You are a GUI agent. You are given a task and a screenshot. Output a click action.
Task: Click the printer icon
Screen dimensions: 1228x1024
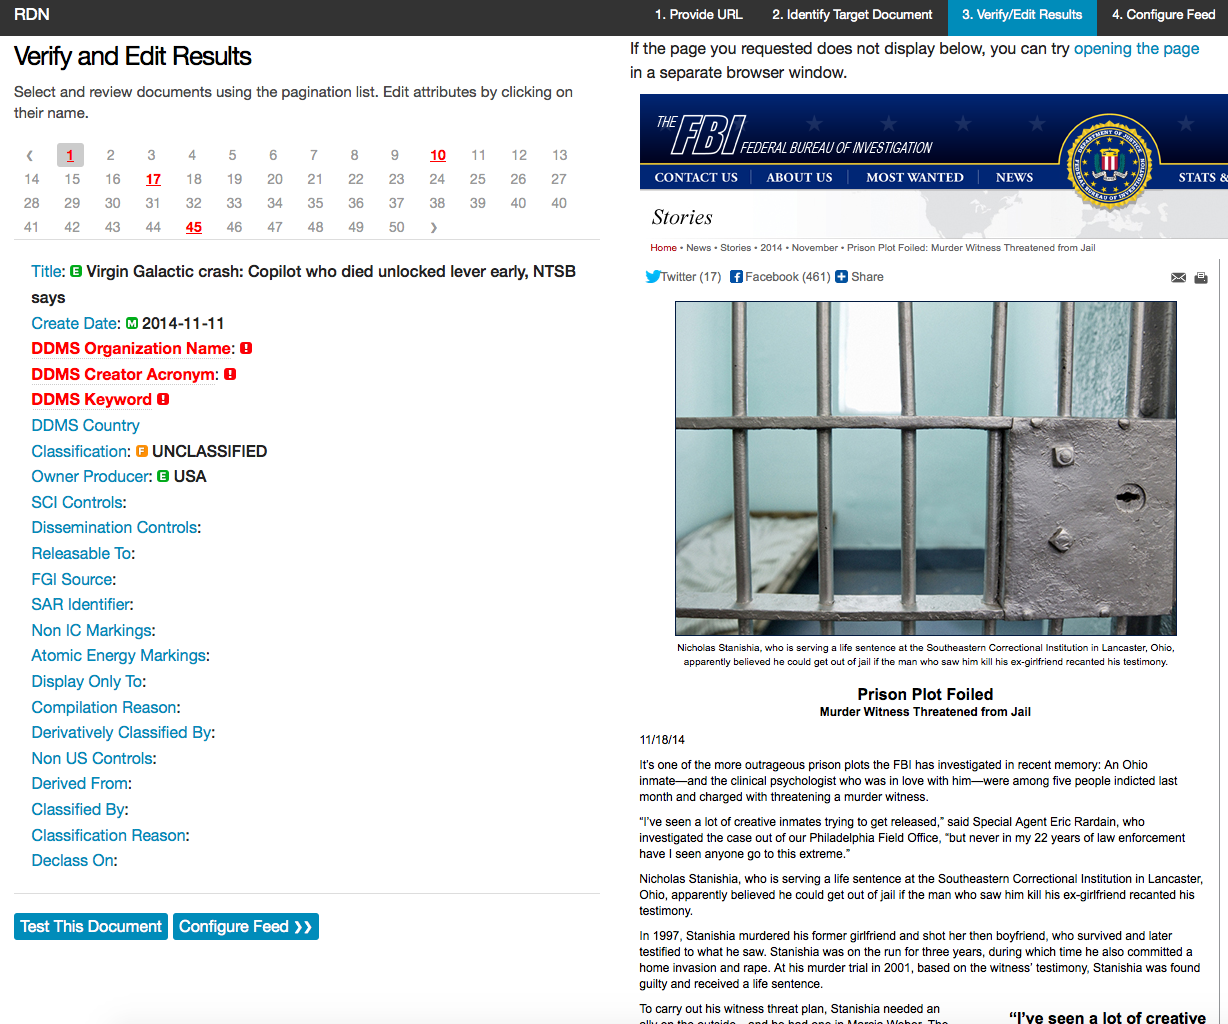pyautogui.click(x=1201, y=278)
